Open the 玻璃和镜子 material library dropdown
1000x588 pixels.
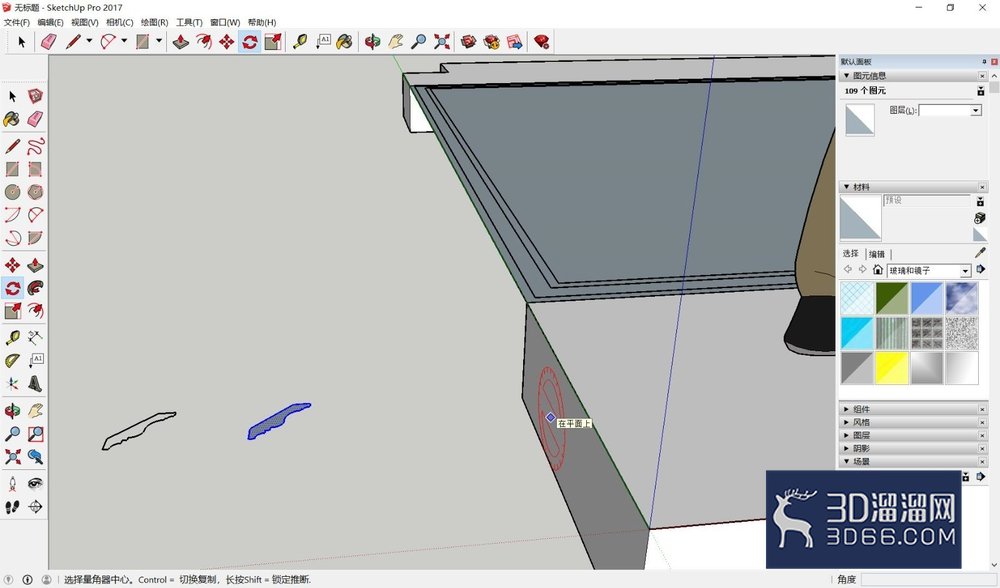(929, 270)
